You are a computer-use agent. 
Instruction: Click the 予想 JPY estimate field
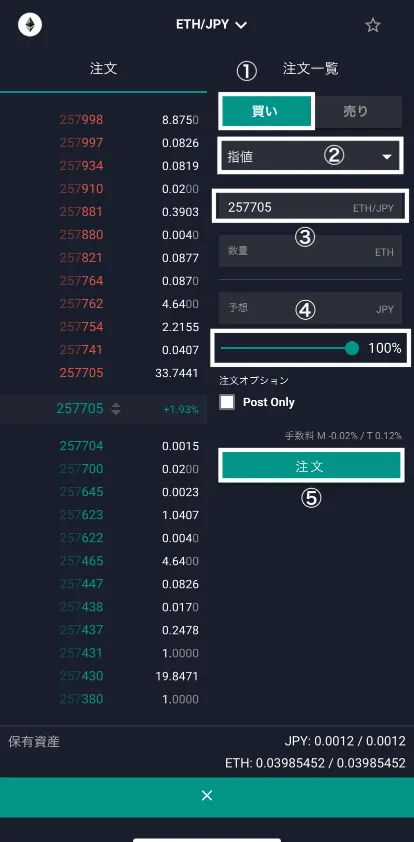click(x=310, y=308)
